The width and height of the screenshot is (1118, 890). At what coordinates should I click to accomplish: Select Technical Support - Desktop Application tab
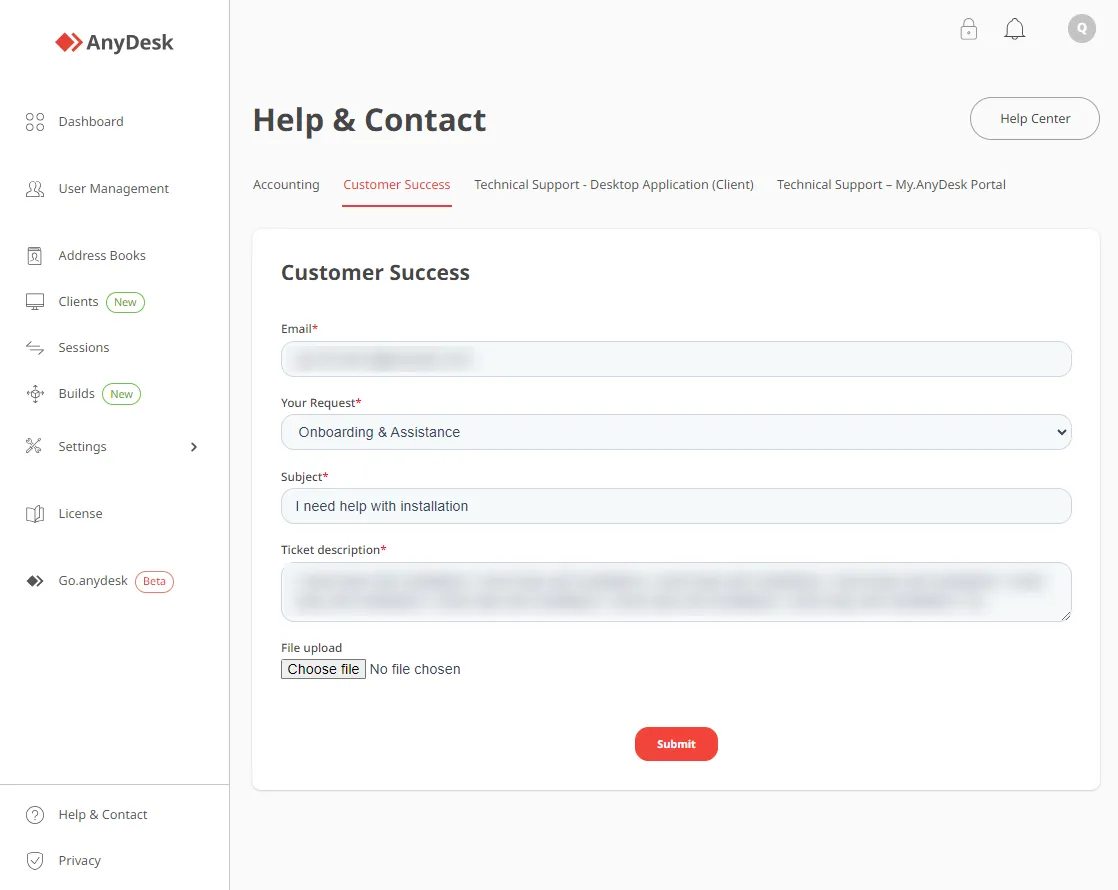[613, 185]
